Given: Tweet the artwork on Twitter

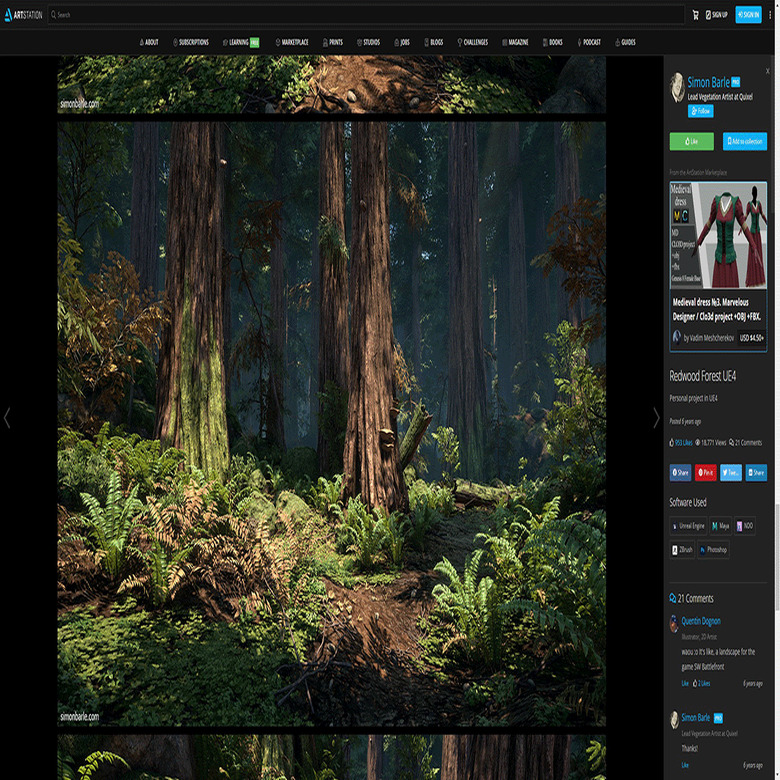Looking at the screenshot, I should pos(731,472).
